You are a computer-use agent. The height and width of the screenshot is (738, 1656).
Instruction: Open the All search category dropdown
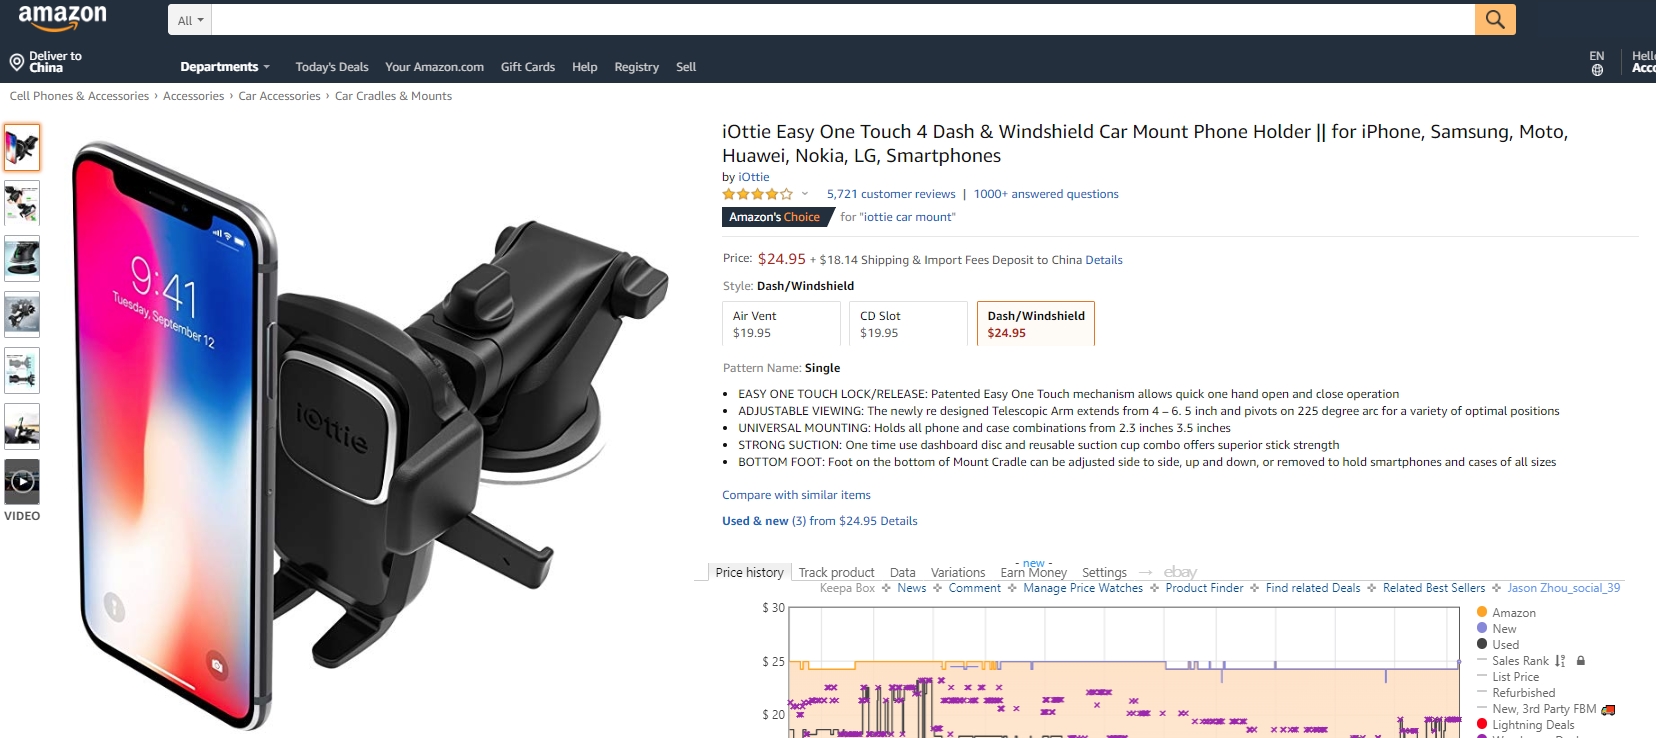(x=190, y=20)
